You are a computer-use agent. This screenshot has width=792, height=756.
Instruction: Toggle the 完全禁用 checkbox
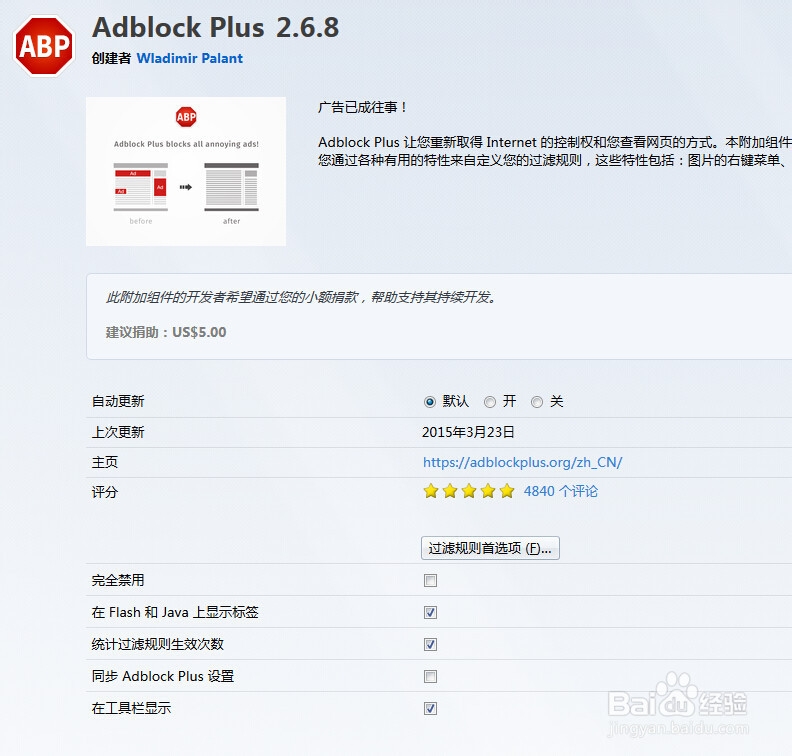click(x=430, y=581)
